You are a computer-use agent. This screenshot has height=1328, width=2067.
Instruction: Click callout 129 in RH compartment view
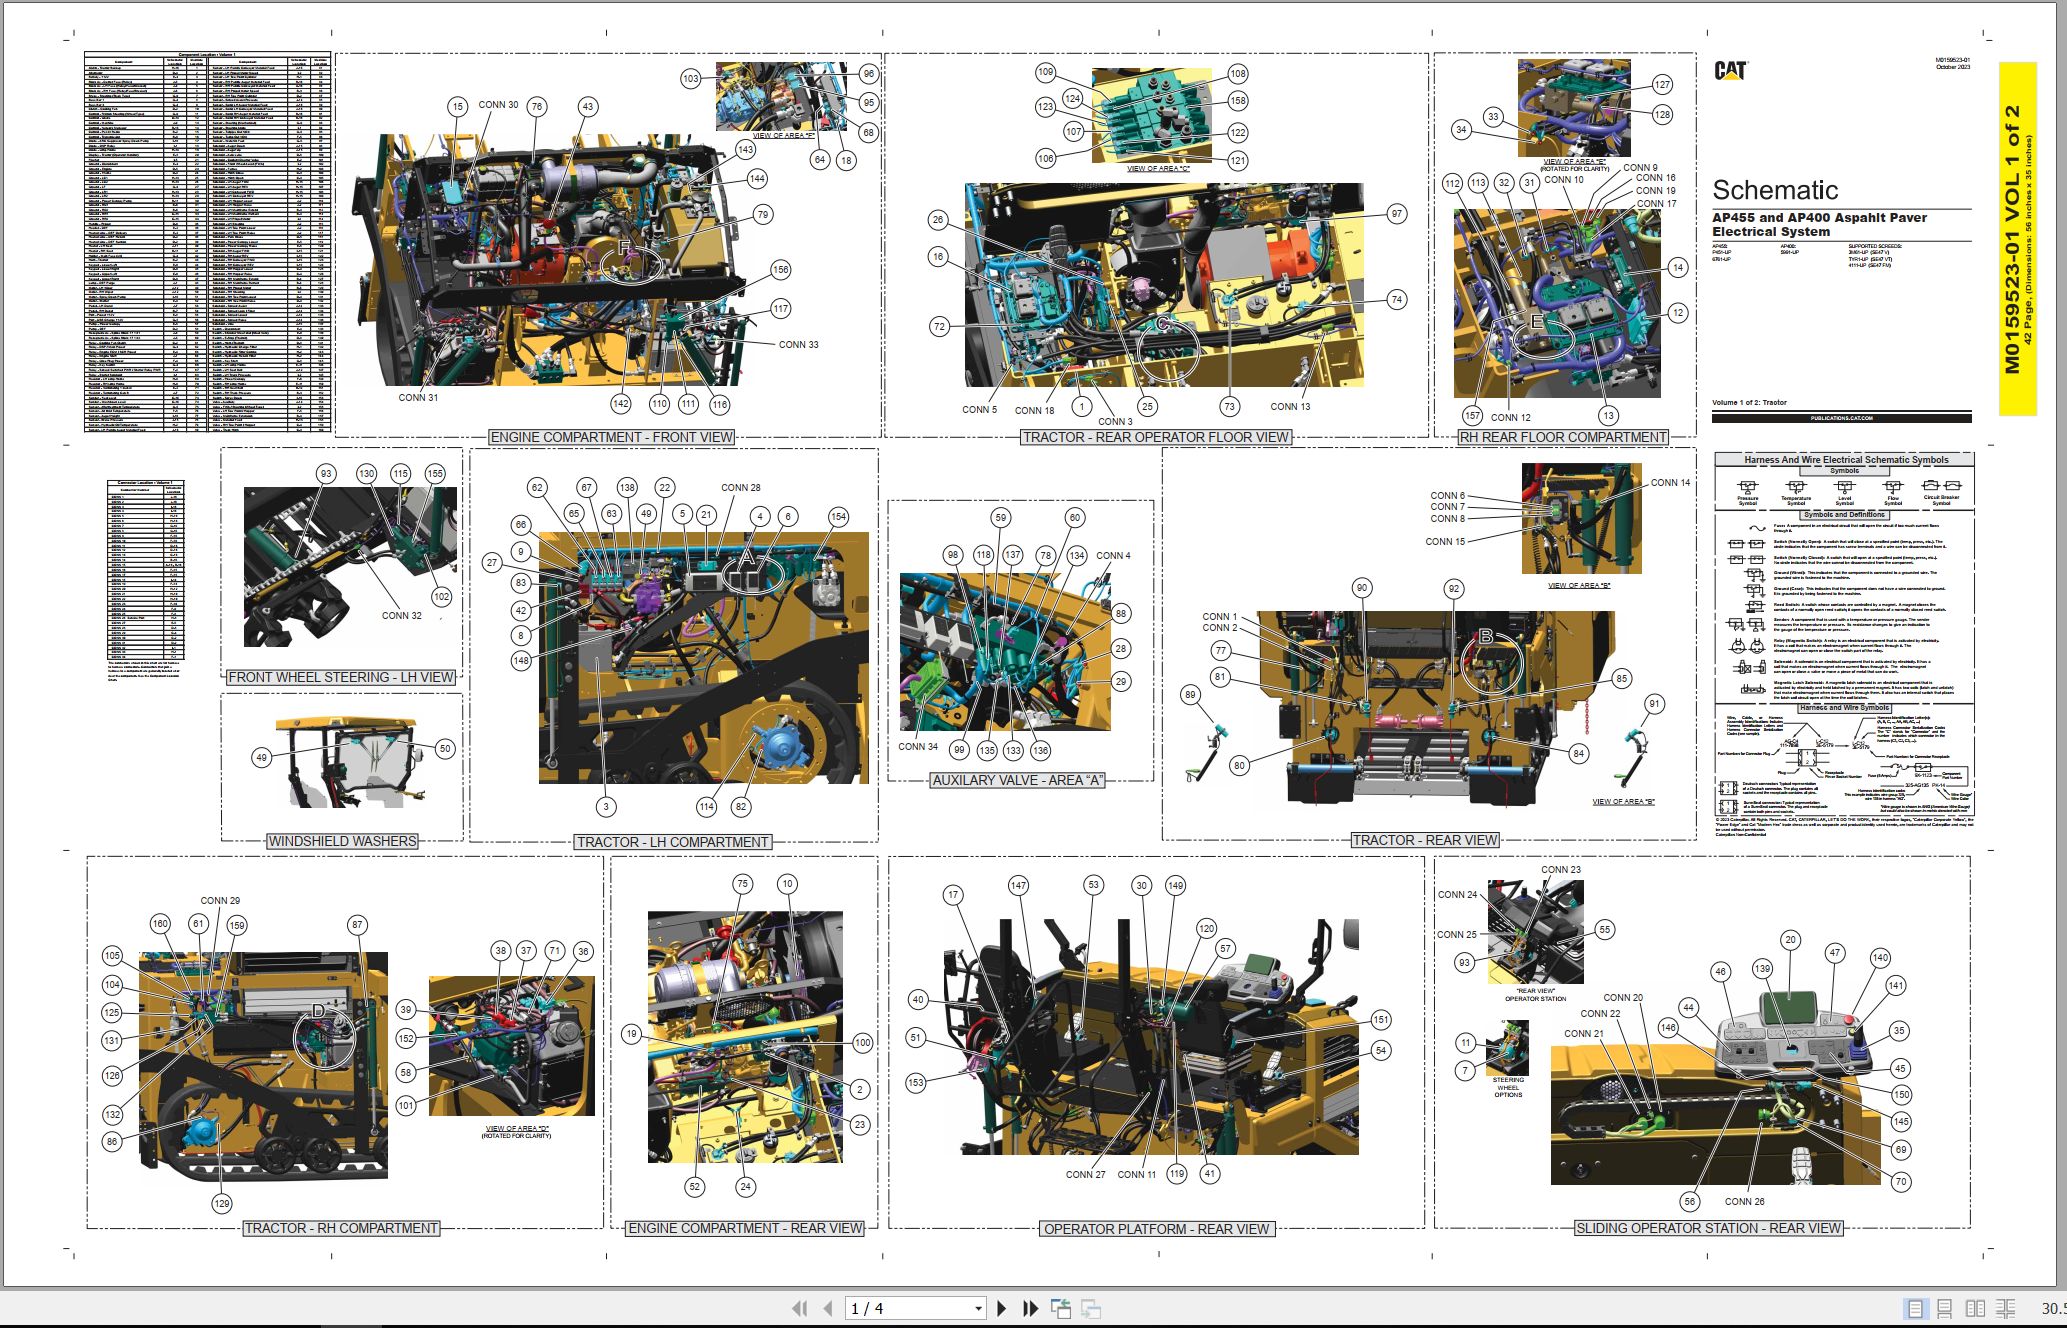pos(221,1204)
